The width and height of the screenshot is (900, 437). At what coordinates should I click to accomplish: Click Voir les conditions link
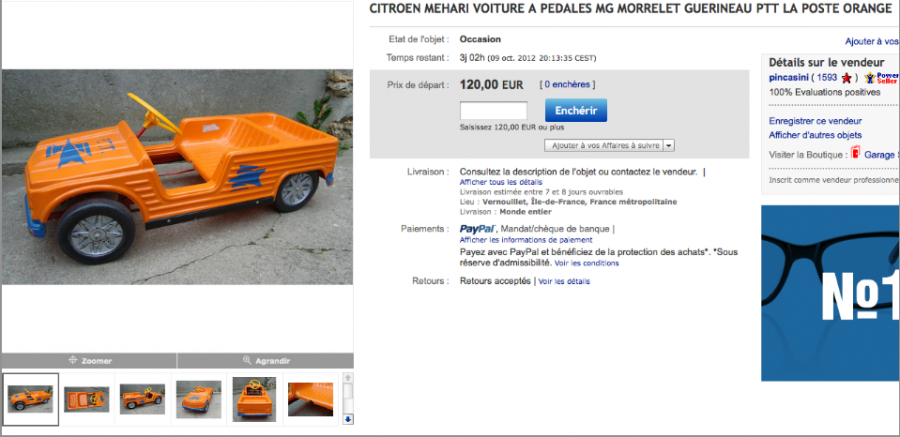point(587,263)
